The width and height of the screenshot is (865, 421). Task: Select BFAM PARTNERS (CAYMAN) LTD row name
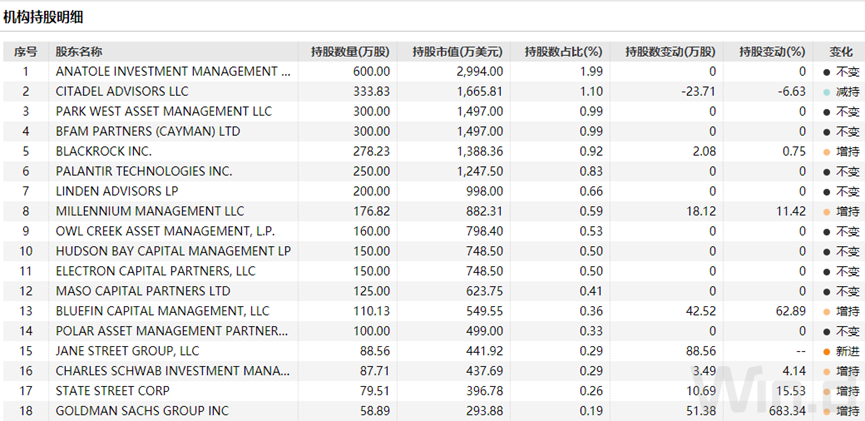pyautogui.click(x=148, y=131)
